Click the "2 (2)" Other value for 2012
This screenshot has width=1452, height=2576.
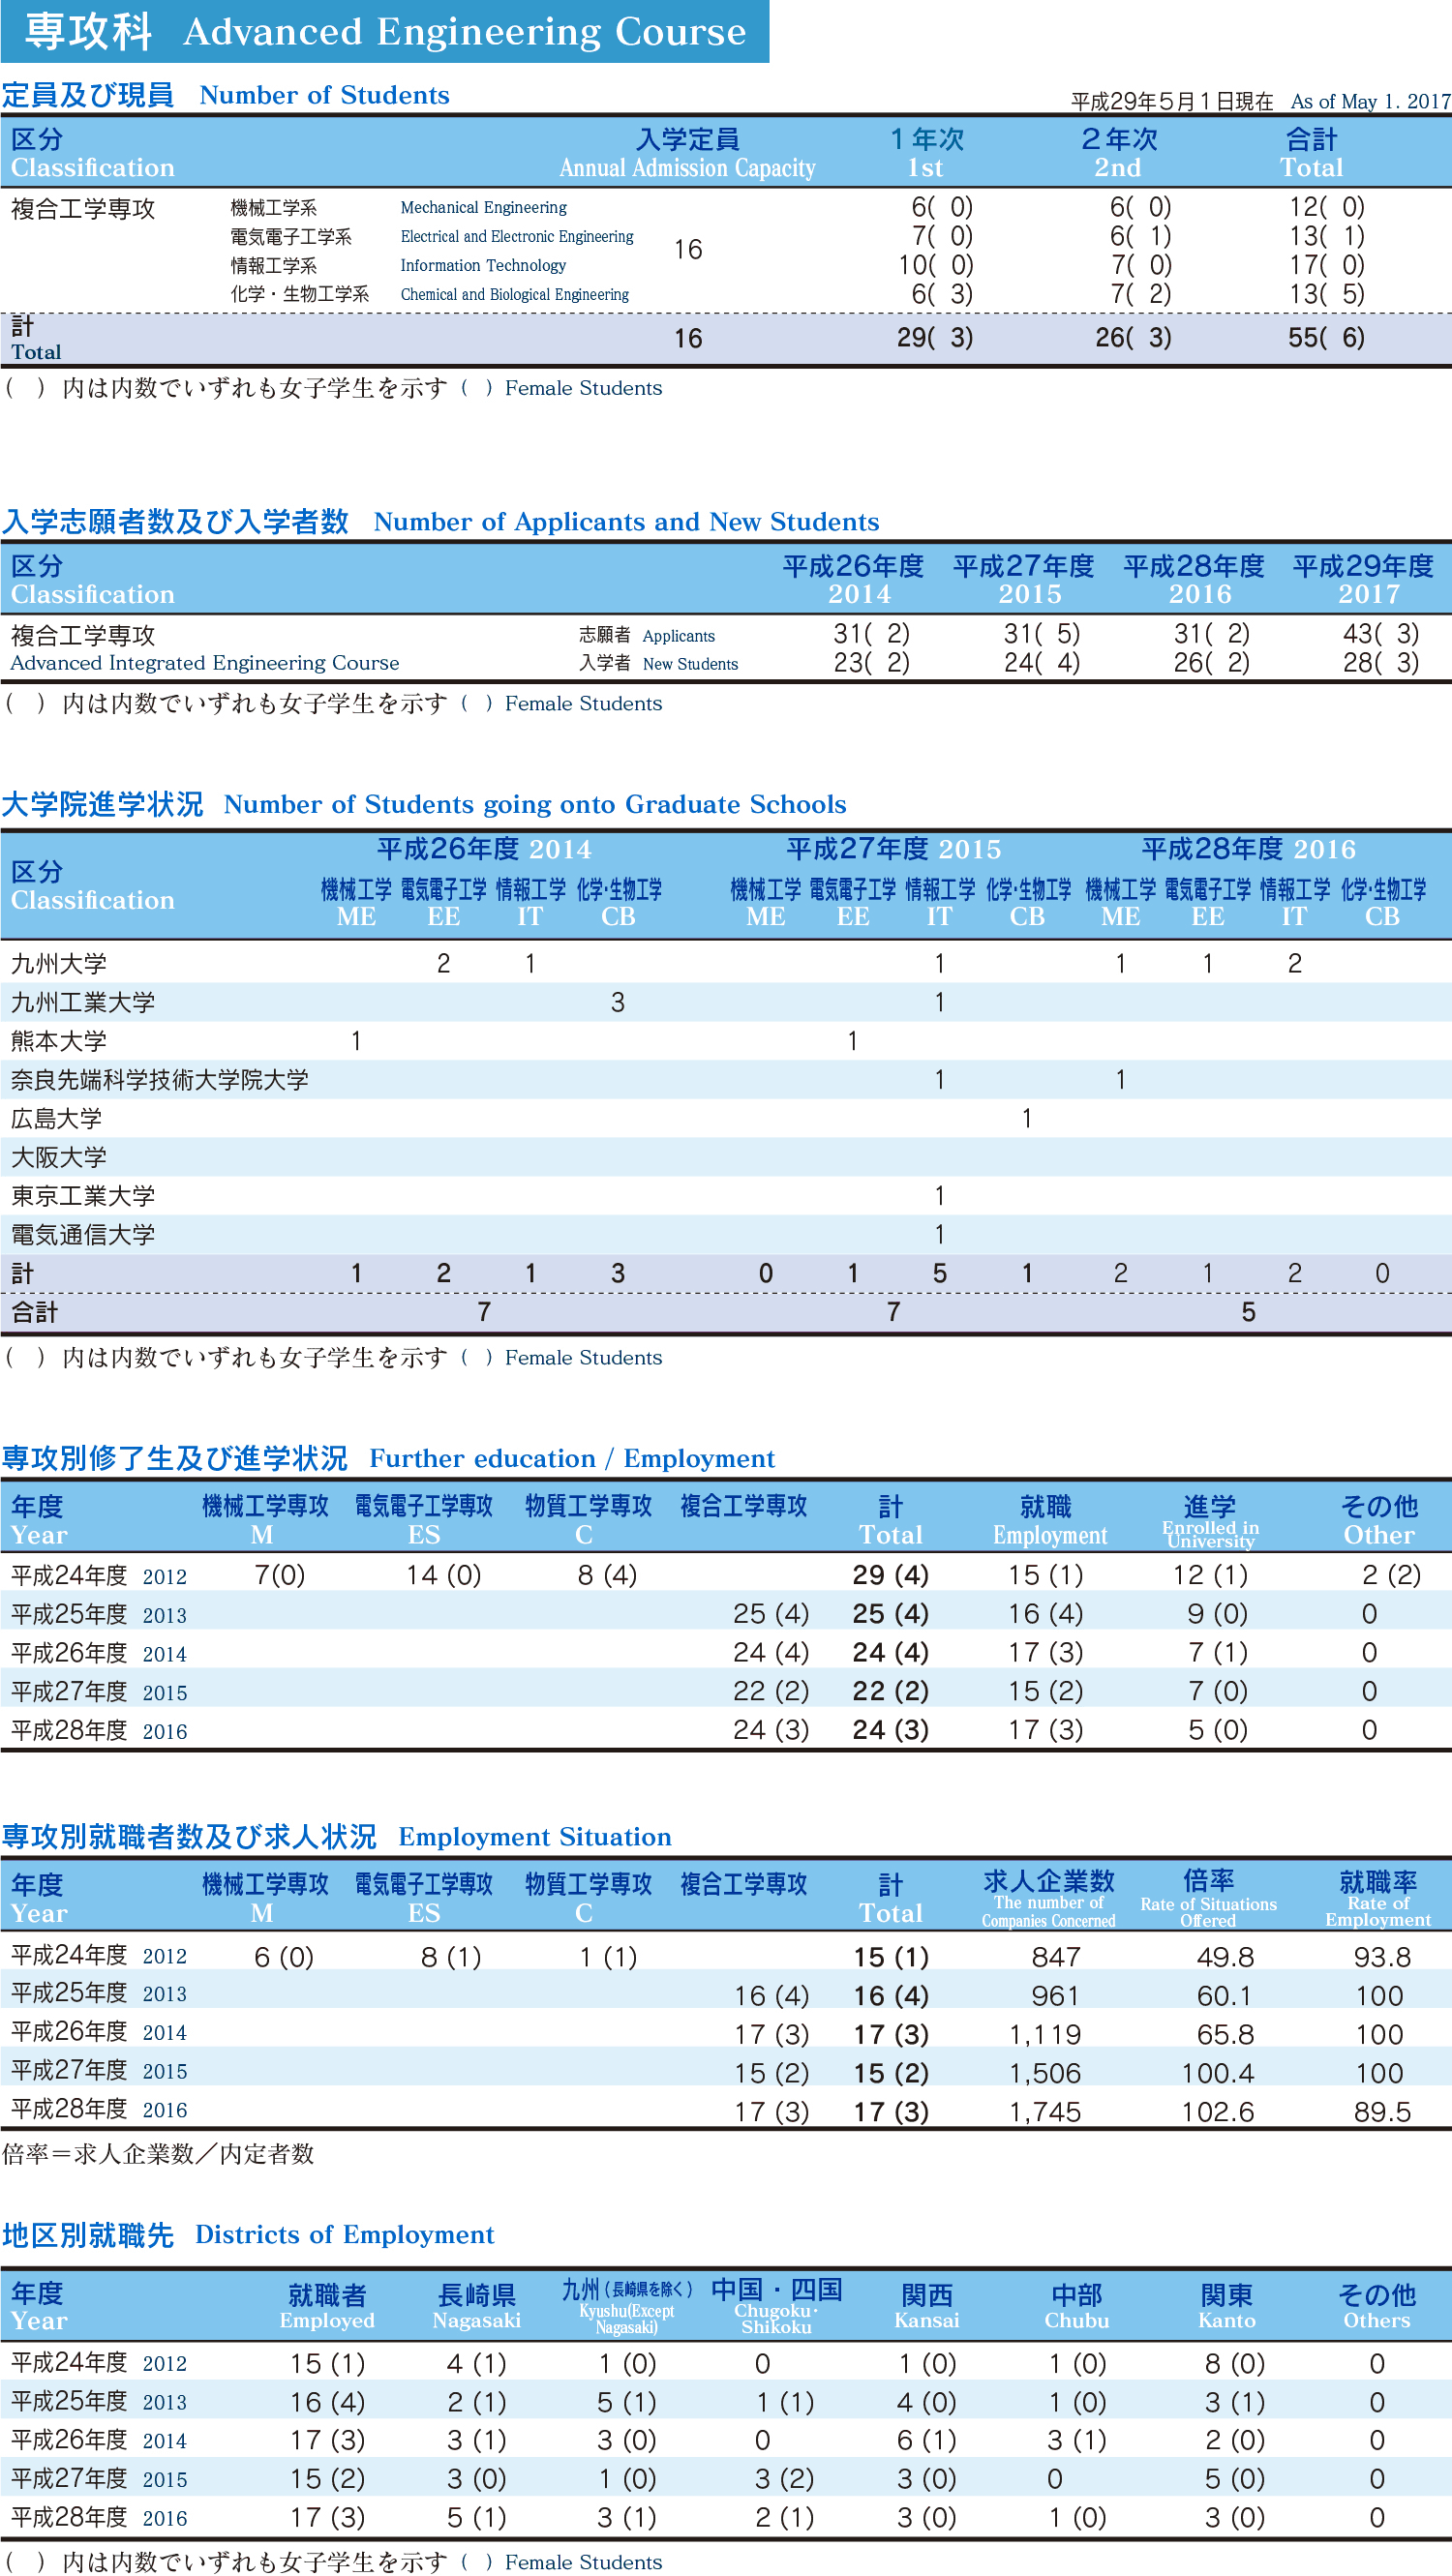coord(1391,1576)
